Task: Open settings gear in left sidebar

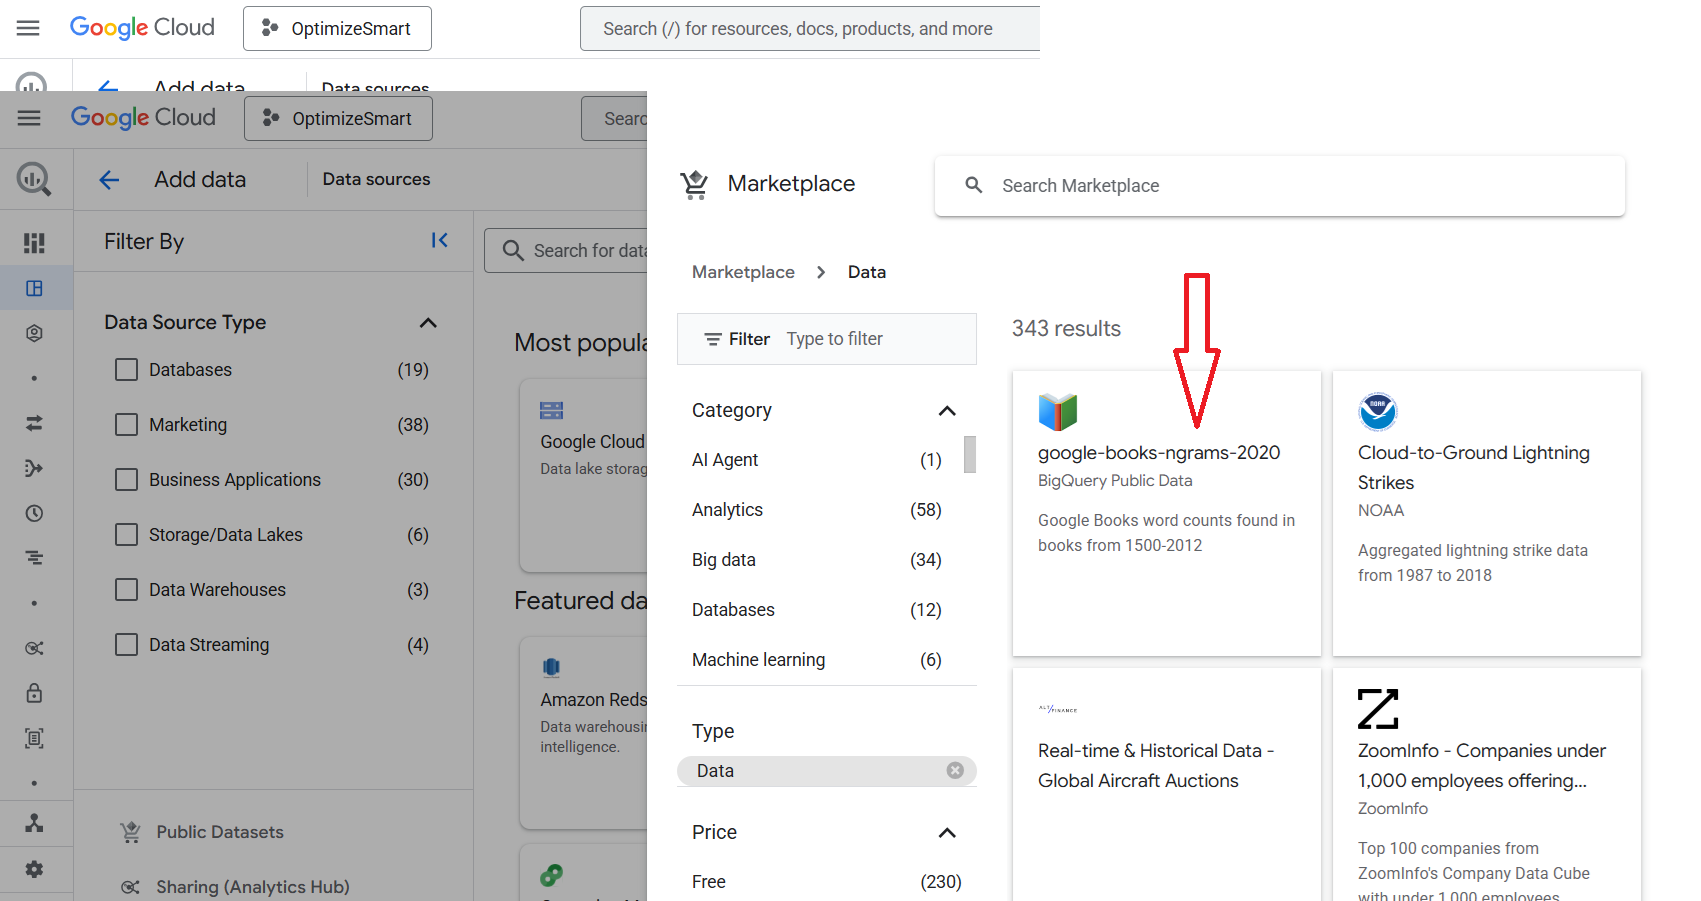Action: pos(34,869)
